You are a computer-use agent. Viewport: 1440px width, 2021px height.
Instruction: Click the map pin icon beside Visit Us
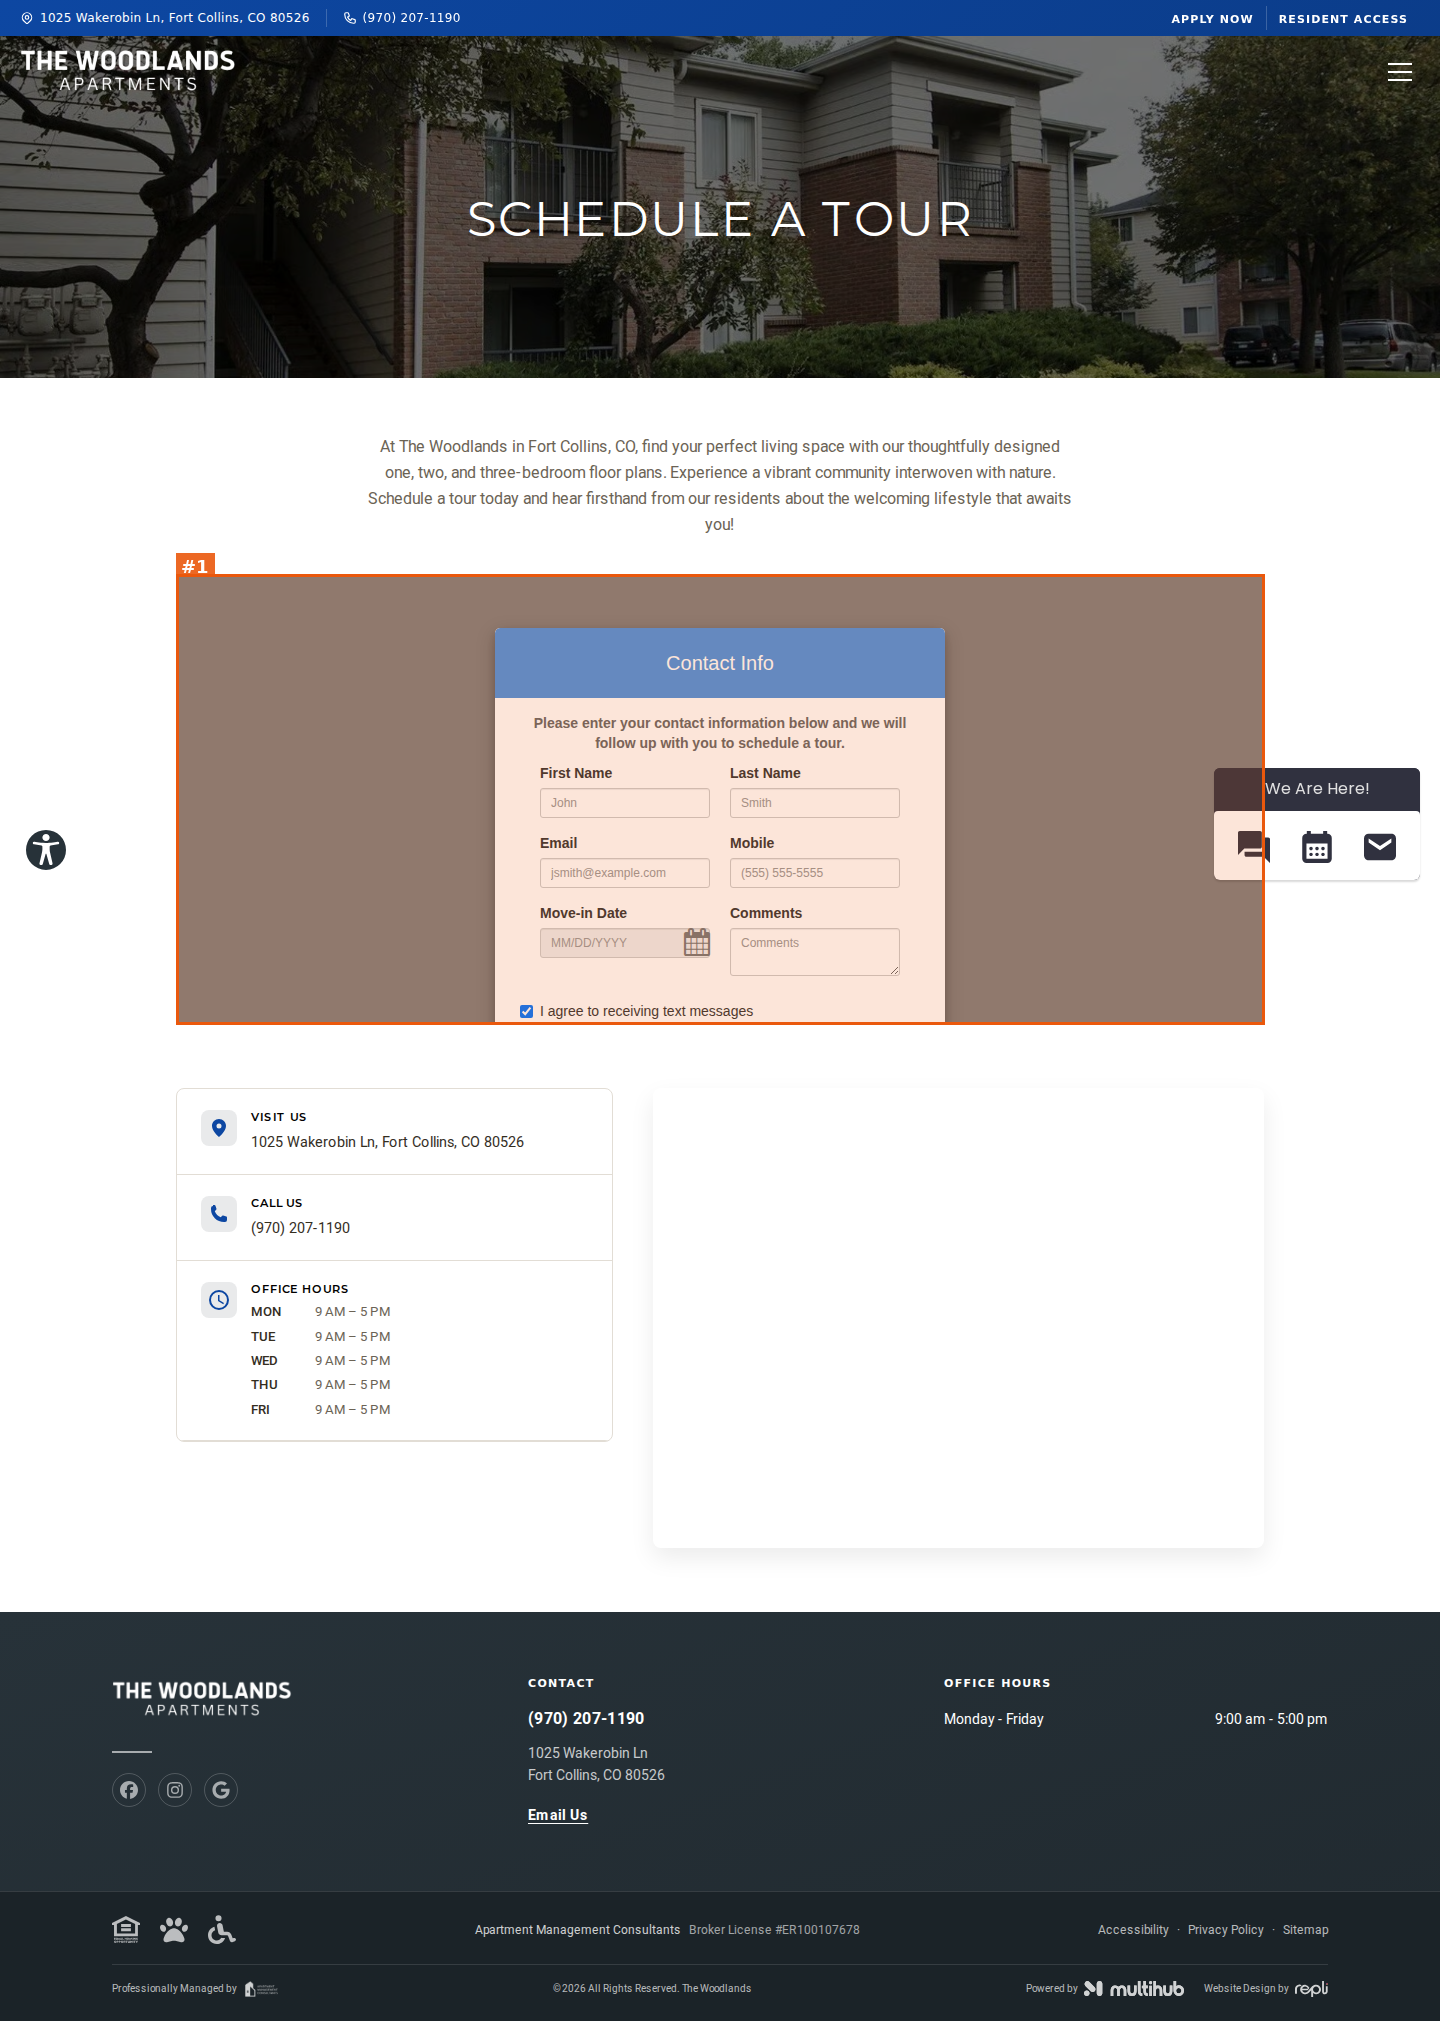[219, 1128]
